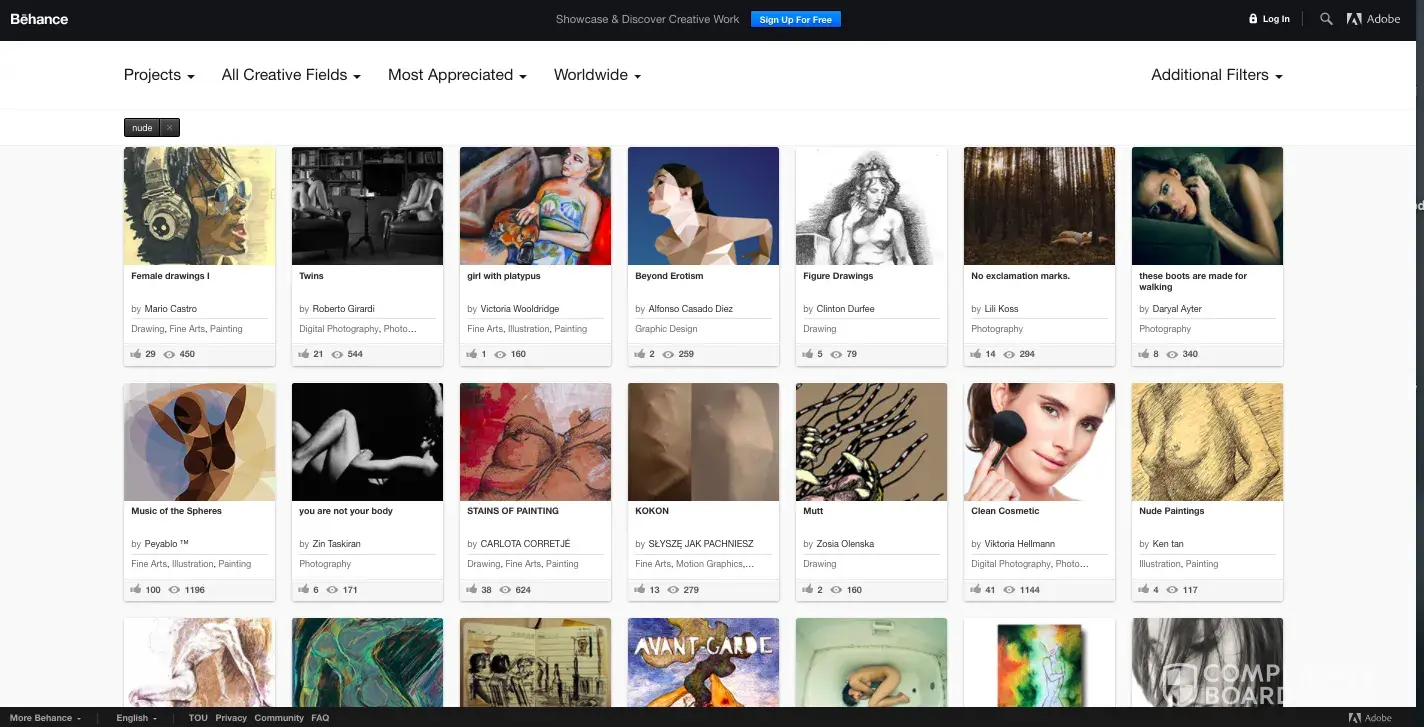Image resolution: width=1424 pixels, height=727 pixels.
Task: Click thumbs-up icon on Nude Paintings card
Action: tap(1144, 590)
